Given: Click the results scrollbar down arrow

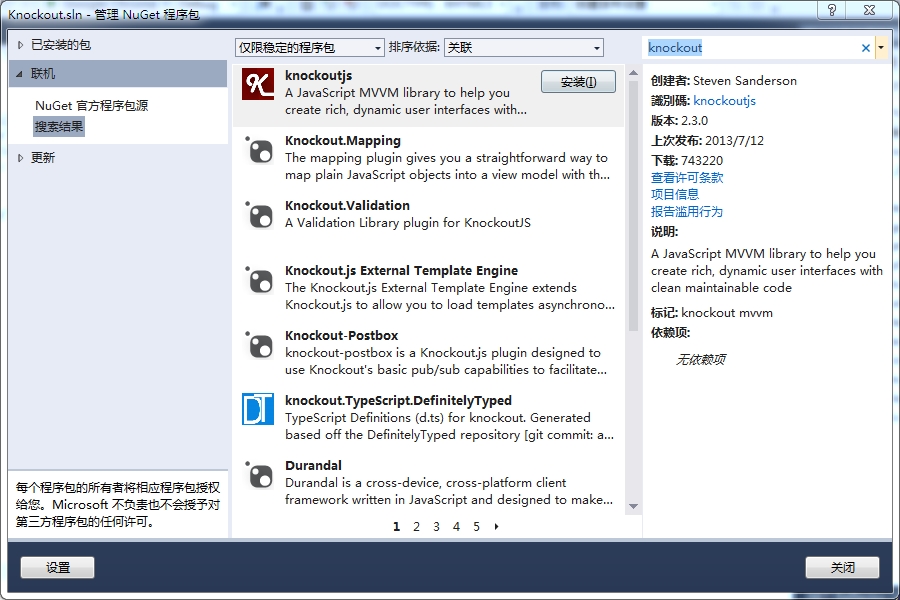Looking at the screenshot, I should [x=633, y=506].
